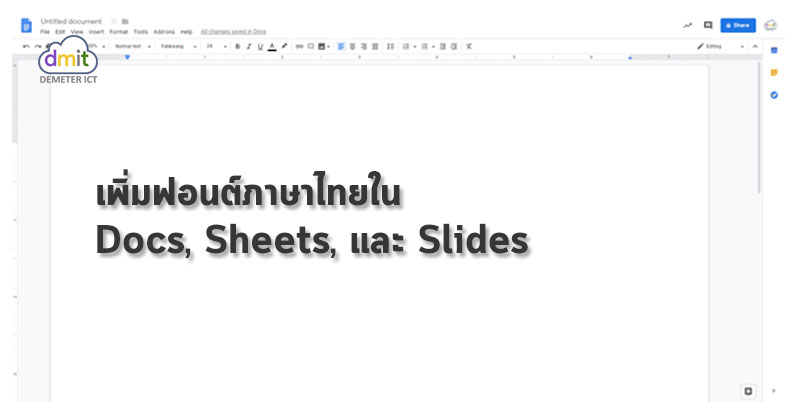The width and height of the screenshot is (800, 420).
Task: Open the File menu
Action: (x=45, y=32)
